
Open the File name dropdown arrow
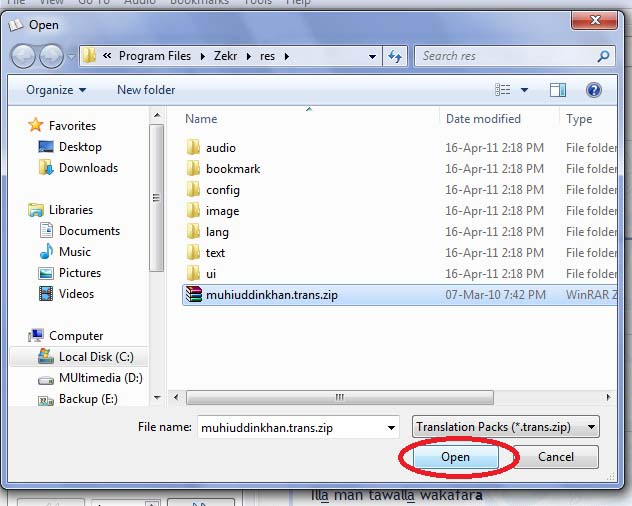[x=391, y=427]
